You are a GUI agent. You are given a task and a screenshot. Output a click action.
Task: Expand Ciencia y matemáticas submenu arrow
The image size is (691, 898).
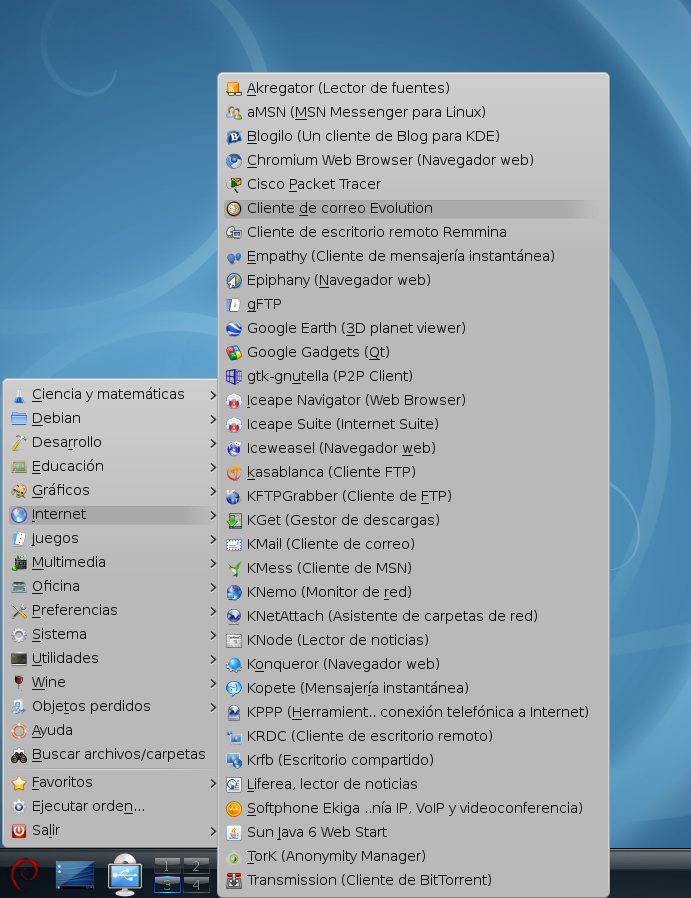(x=212, y=395)
